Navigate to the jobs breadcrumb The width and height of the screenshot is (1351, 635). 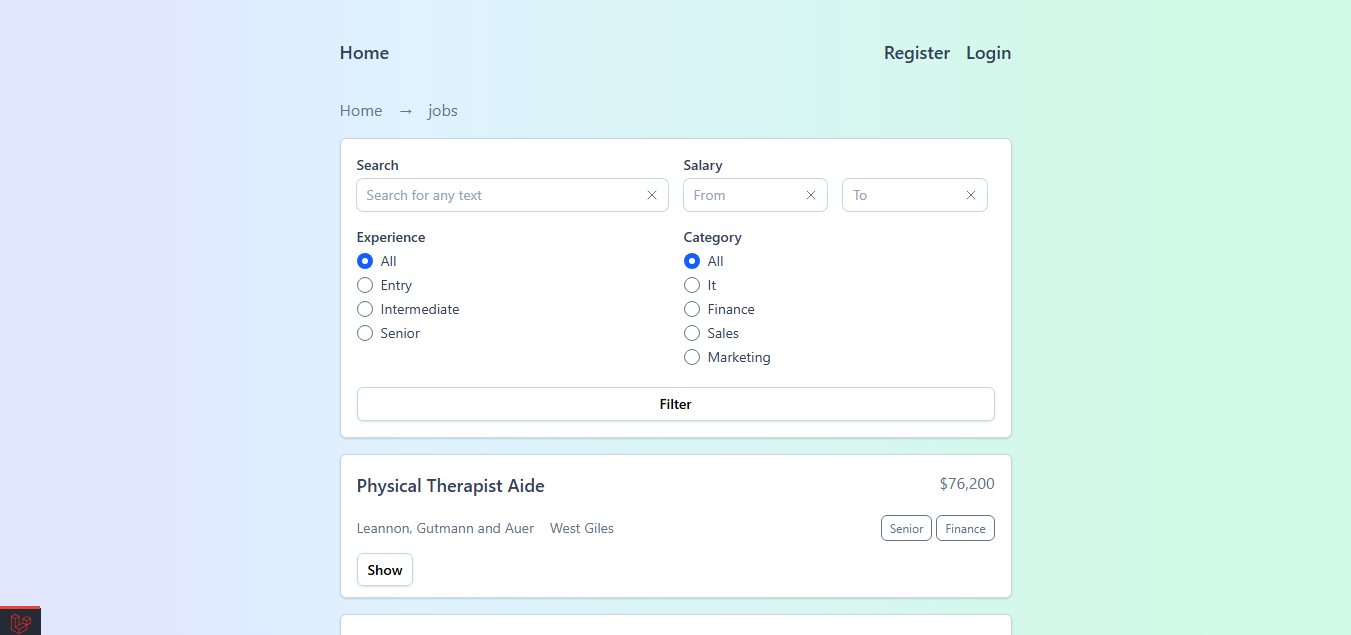(442, 110)
